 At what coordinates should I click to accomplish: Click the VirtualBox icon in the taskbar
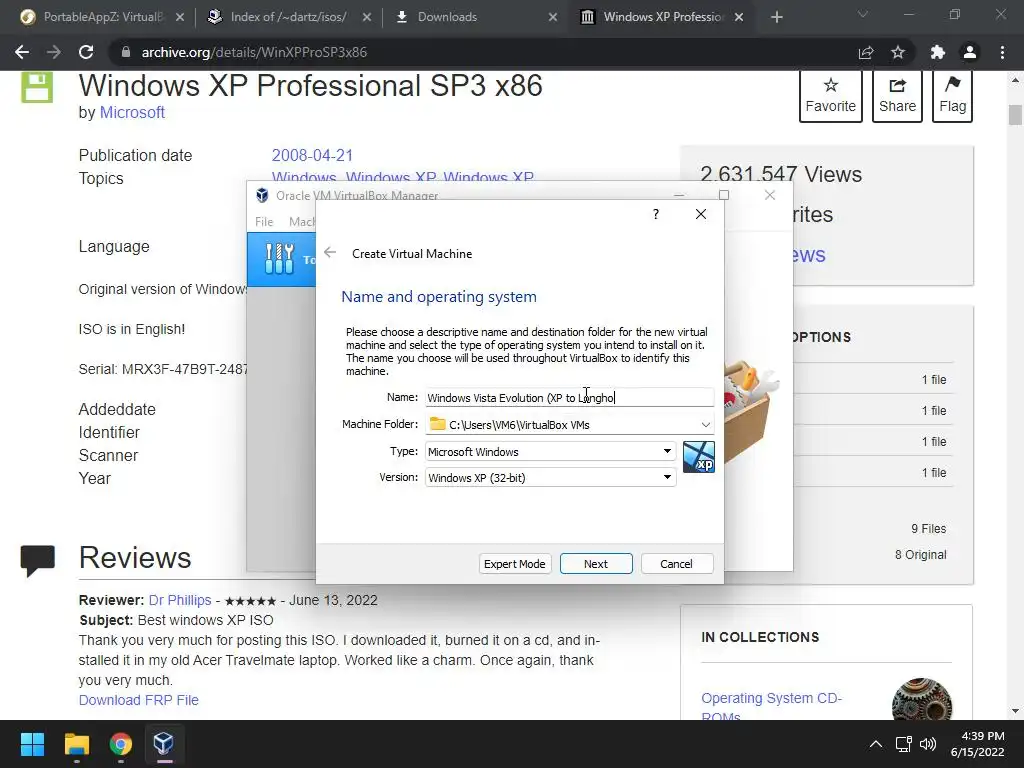163,744
